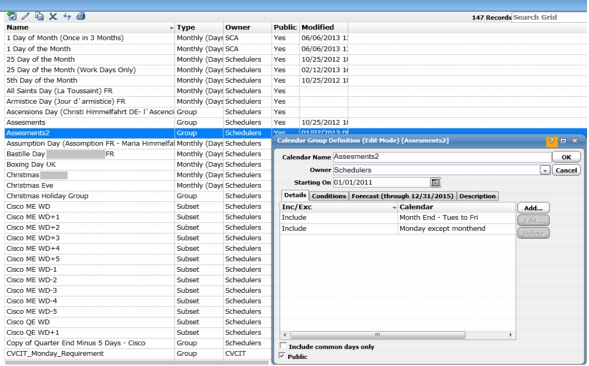Click the Owner column header
This screenshot has width=589, height=366.
(x=248, y=27)
